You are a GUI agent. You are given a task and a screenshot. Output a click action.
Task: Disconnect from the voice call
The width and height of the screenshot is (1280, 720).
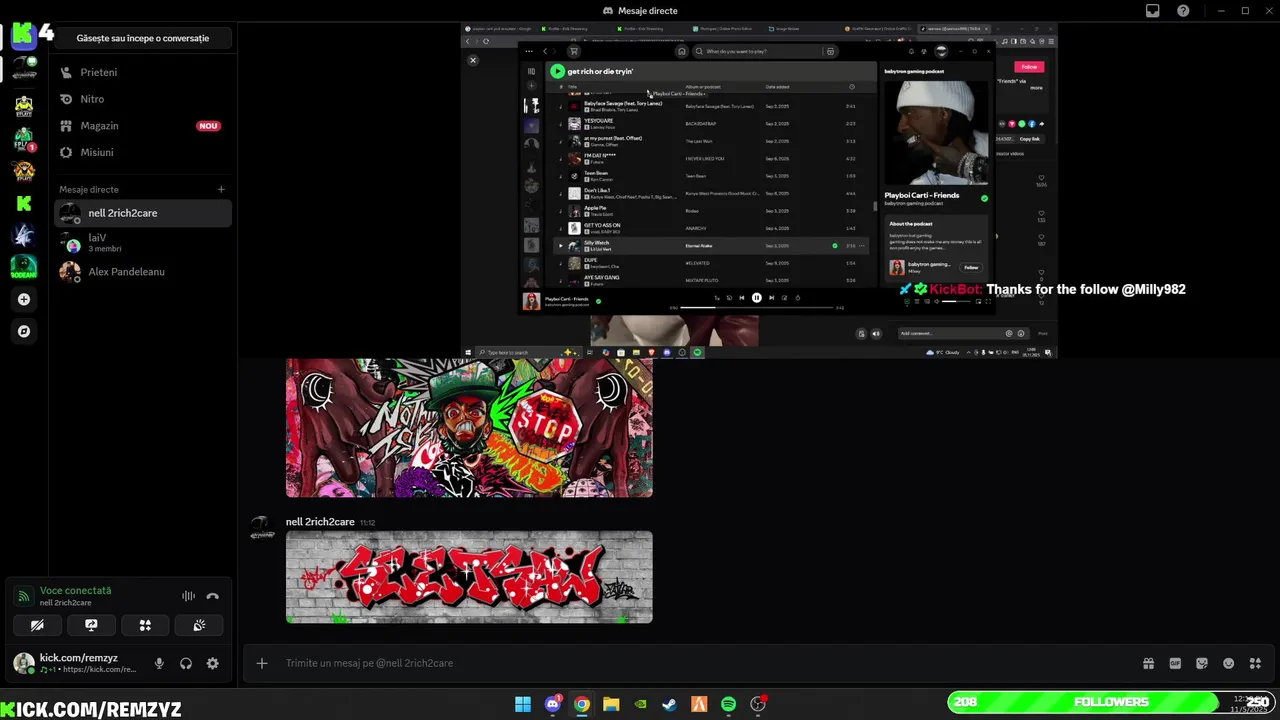[x=212, y=596]
